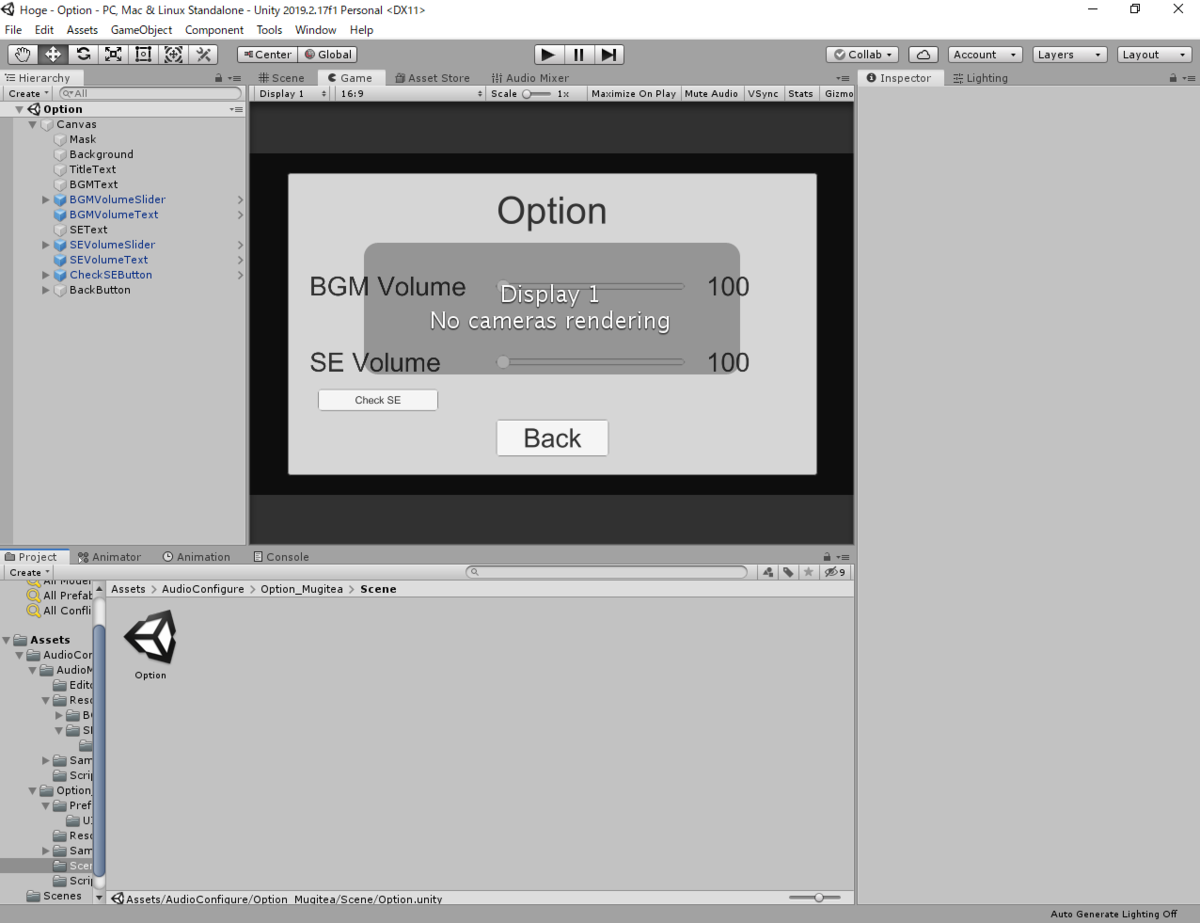1200x923 pixels.
Task: Click the Step frame button
Action: 610,54
